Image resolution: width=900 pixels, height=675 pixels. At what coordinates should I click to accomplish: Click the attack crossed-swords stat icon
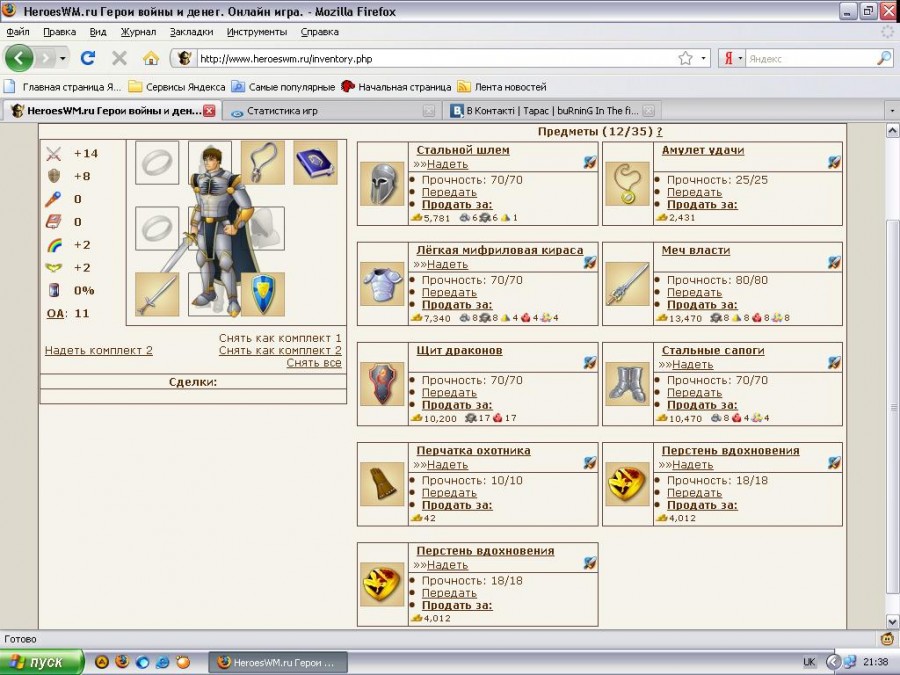(x=53, y=153)
